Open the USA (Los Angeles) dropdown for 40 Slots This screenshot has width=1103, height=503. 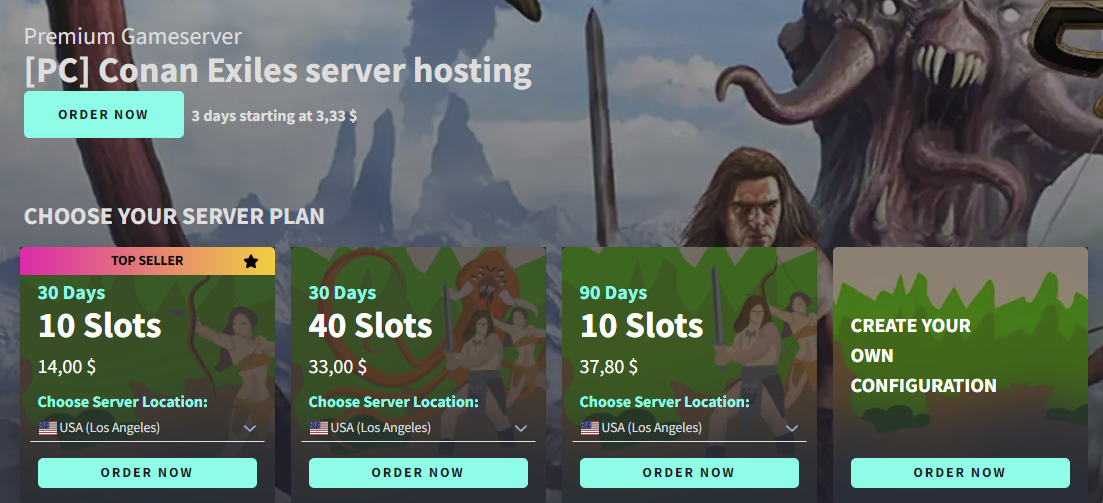418,428
